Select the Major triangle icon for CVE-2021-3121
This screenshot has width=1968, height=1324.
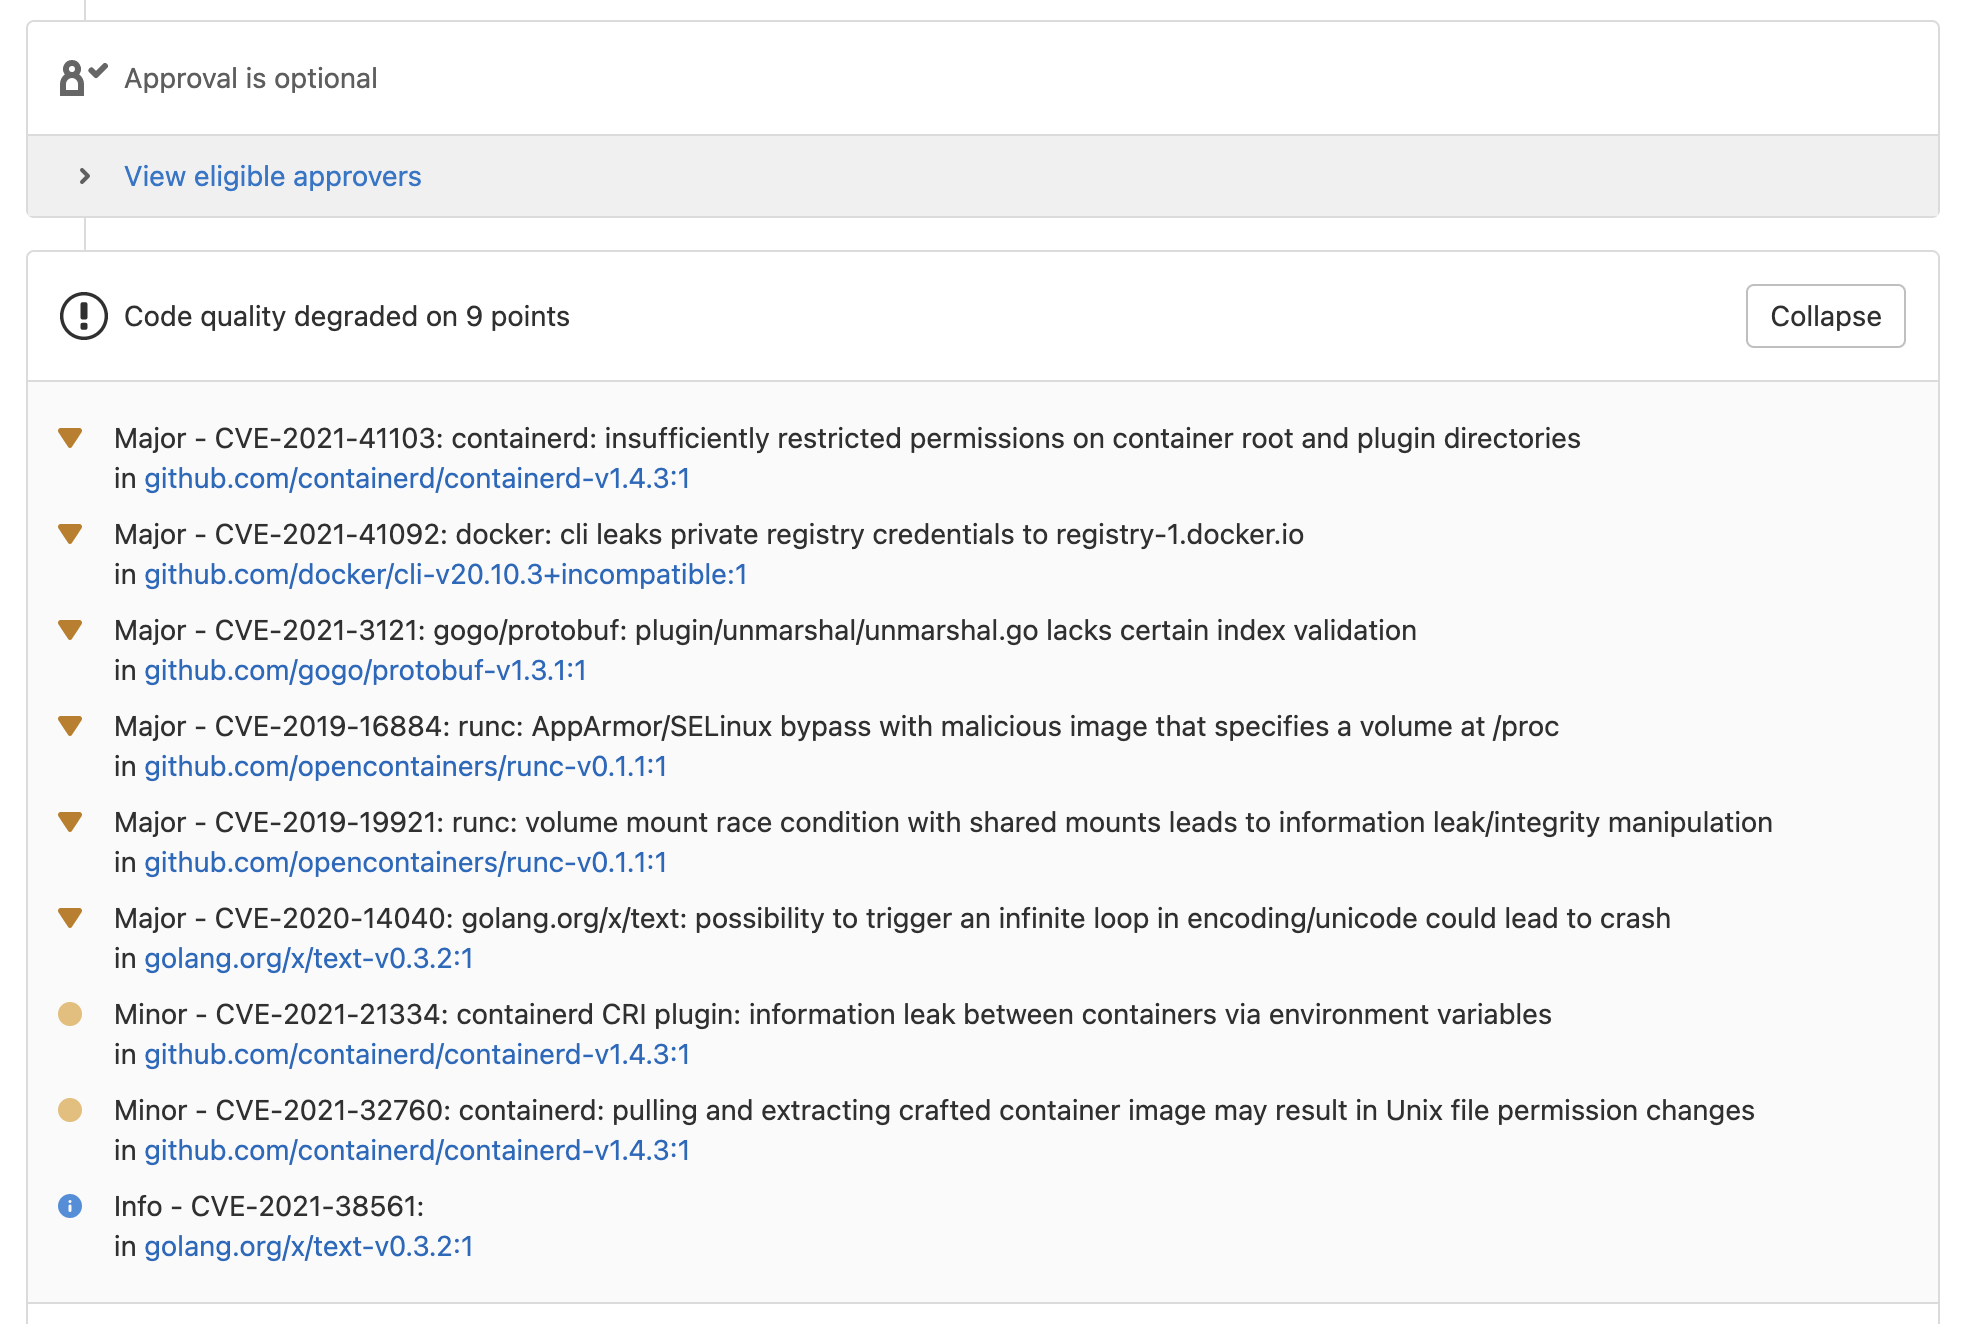click(70, 629)
